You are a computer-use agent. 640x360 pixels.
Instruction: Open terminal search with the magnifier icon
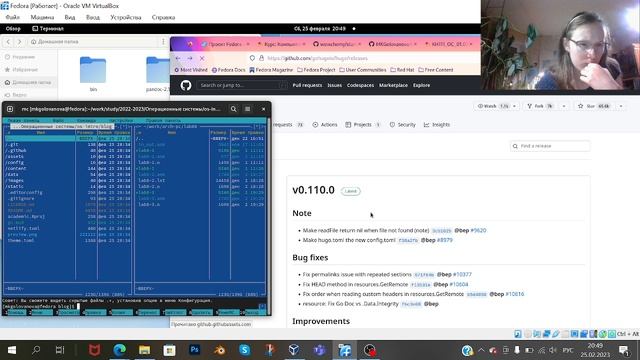pos(233,109)
